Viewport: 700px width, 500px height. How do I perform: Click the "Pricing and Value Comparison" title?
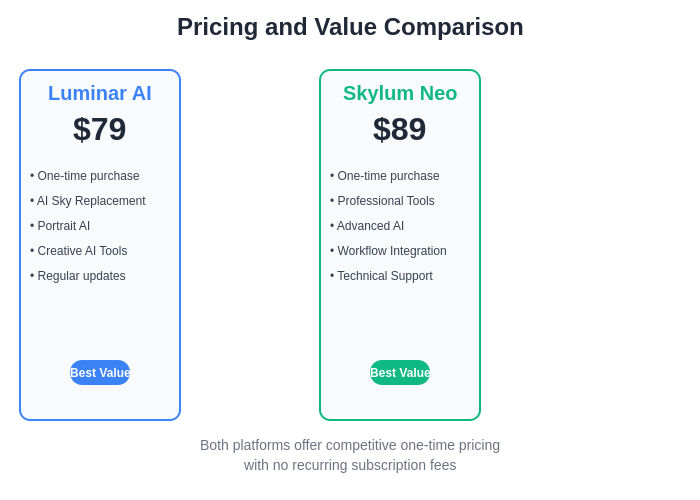coord(350,27)
